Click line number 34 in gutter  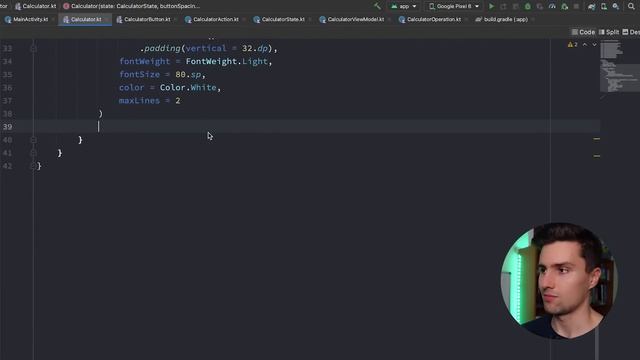coord(7,62)
